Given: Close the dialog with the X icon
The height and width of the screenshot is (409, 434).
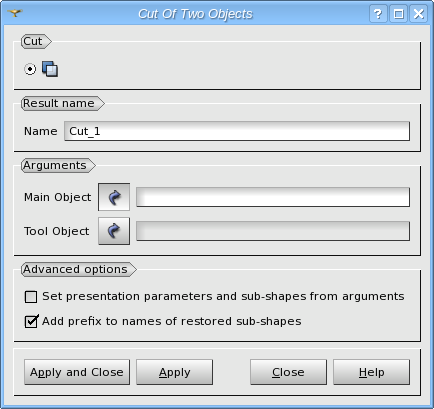Looking at the screenshot, I should click(x=419, y=14).
